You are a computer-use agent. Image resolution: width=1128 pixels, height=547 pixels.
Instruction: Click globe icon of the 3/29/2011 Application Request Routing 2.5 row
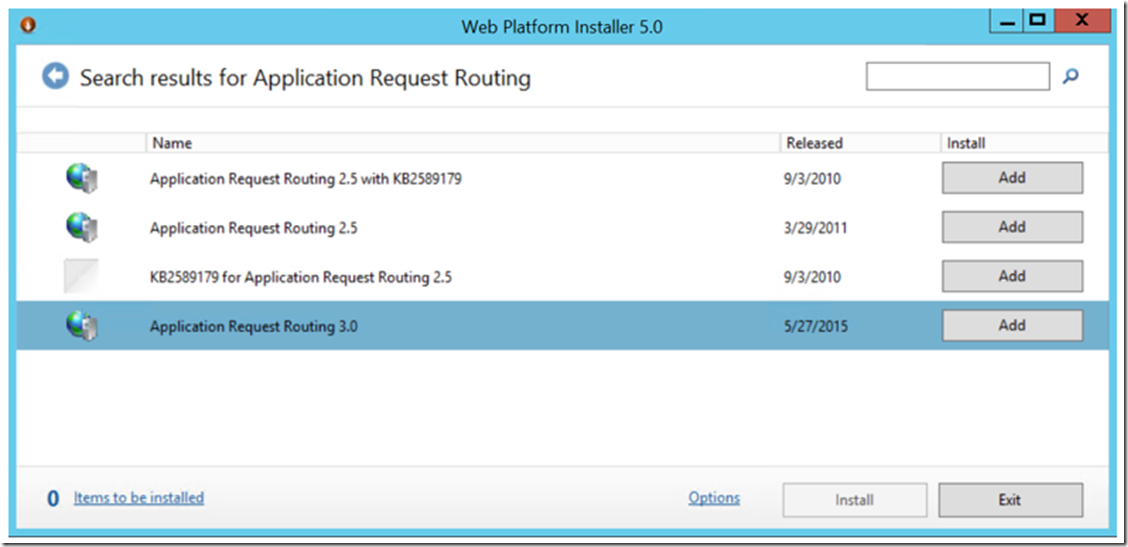pos(82,227)
